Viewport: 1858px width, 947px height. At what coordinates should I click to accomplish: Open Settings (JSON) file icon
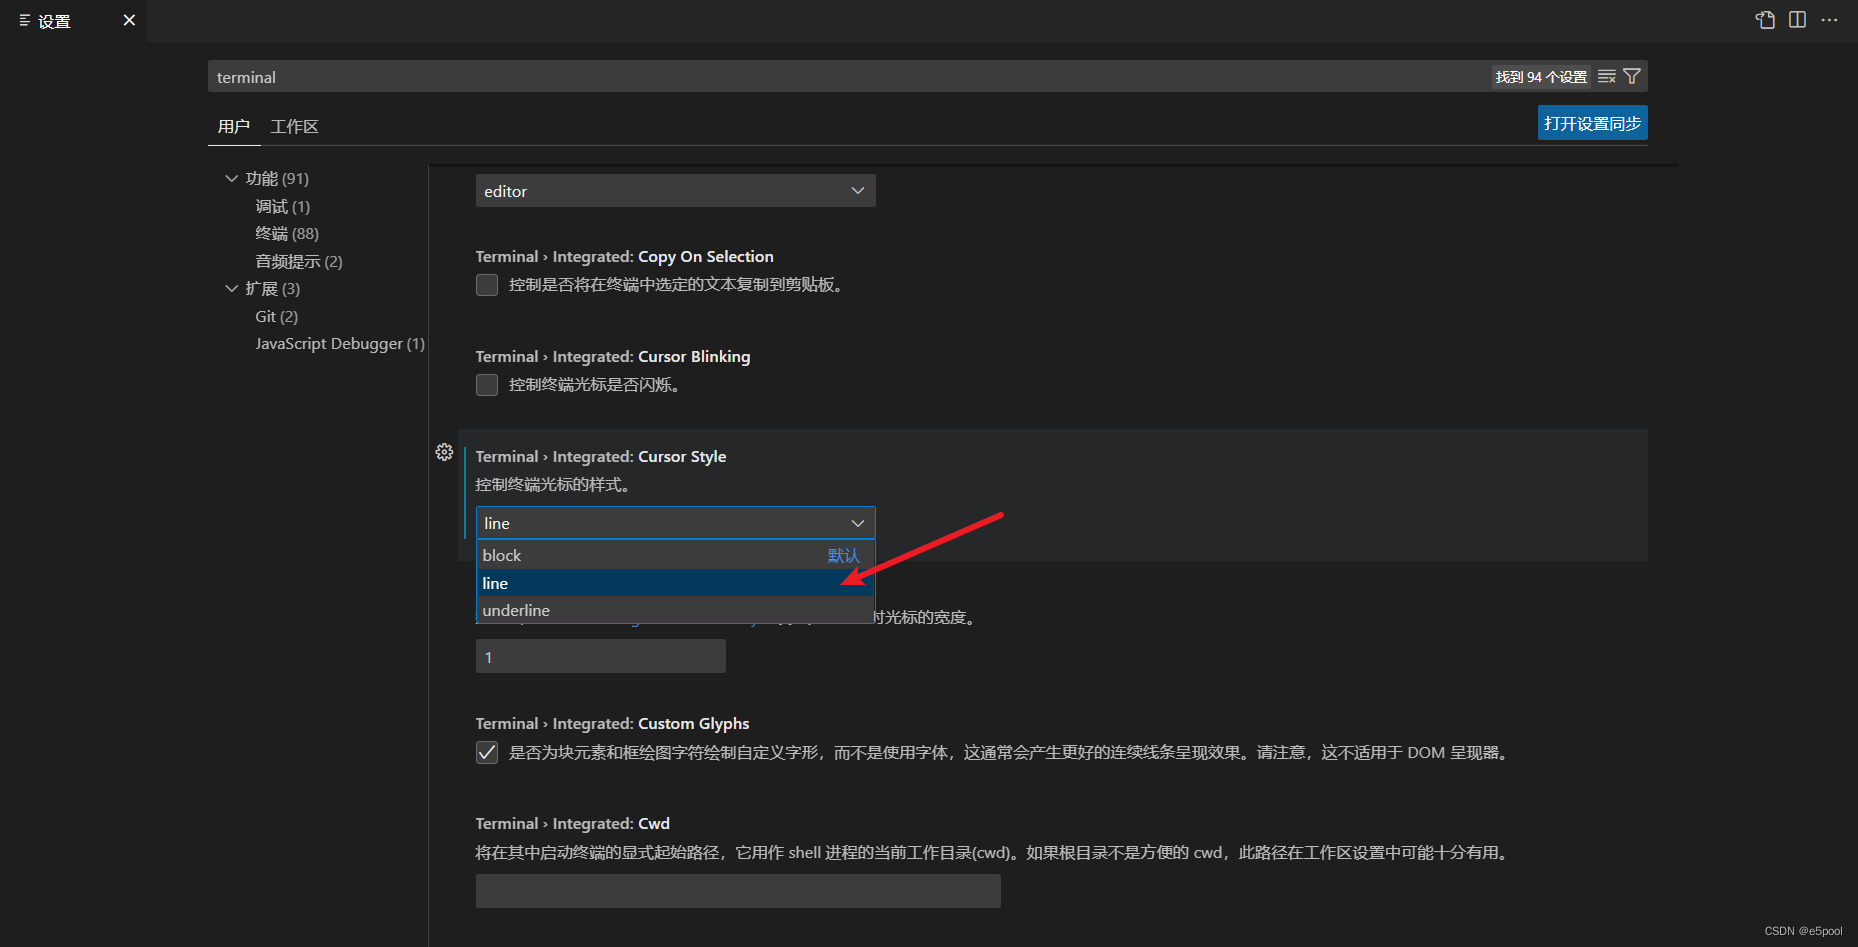coord(1765,20)
